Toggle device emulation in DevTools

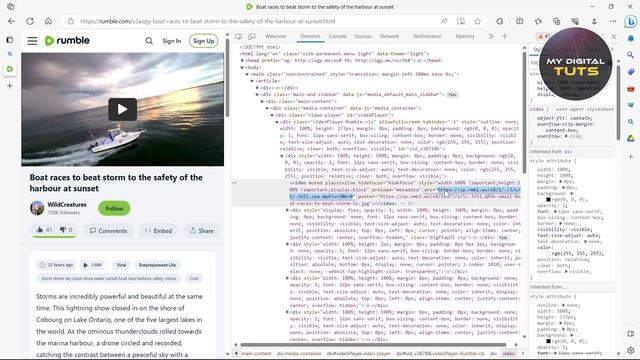252,36
